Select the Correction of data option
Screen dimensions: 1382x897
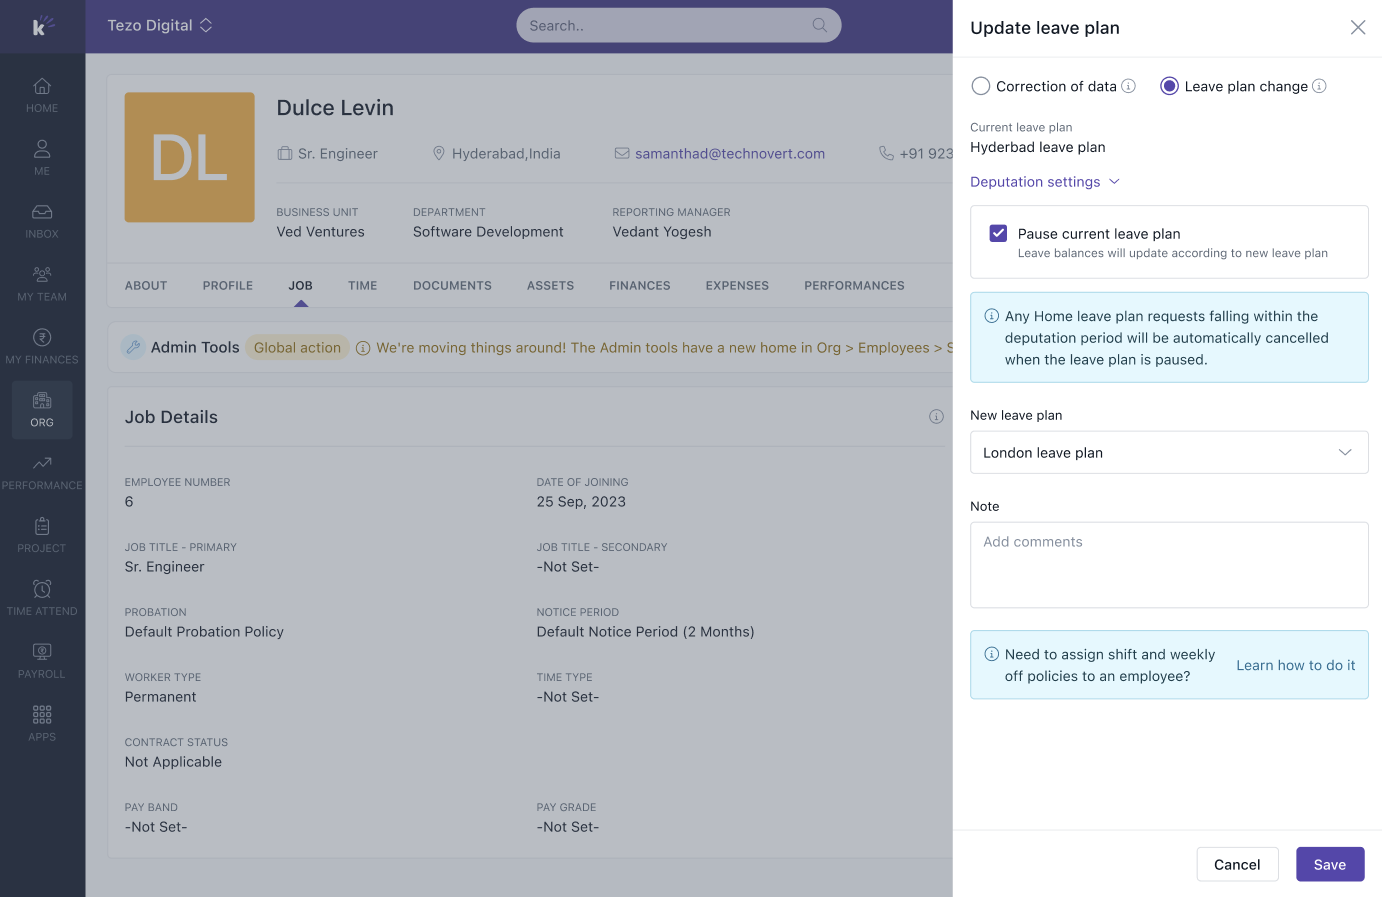981,87
